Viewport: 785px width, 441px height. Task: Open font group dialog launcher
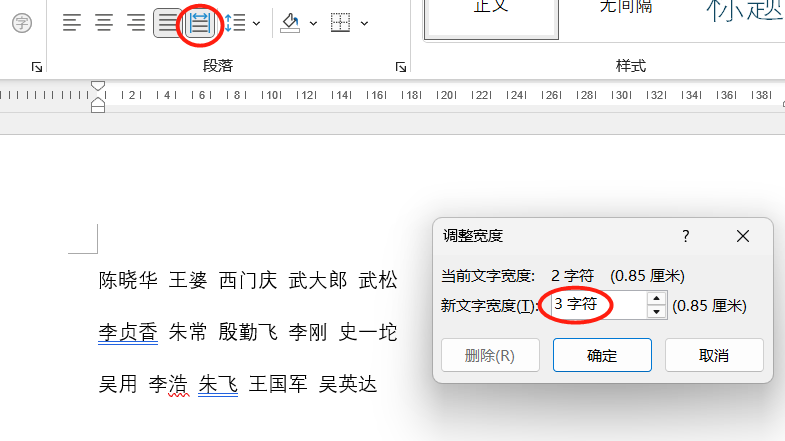point(37,67)
